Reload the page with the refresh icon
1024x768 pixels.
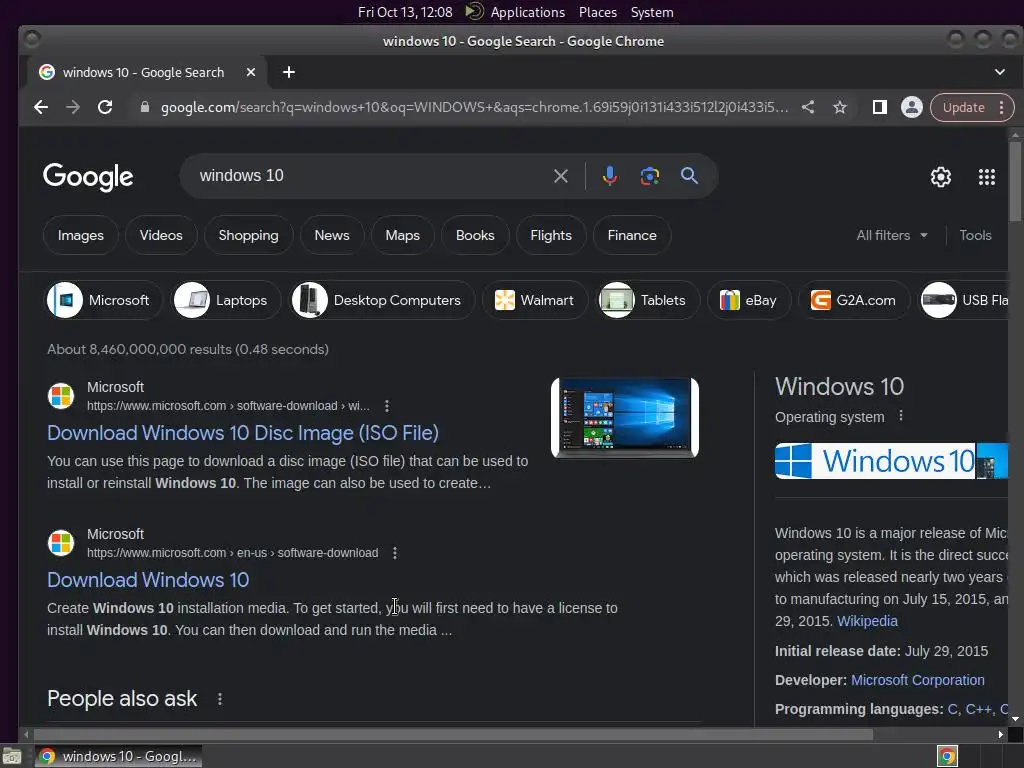point(104,107)
